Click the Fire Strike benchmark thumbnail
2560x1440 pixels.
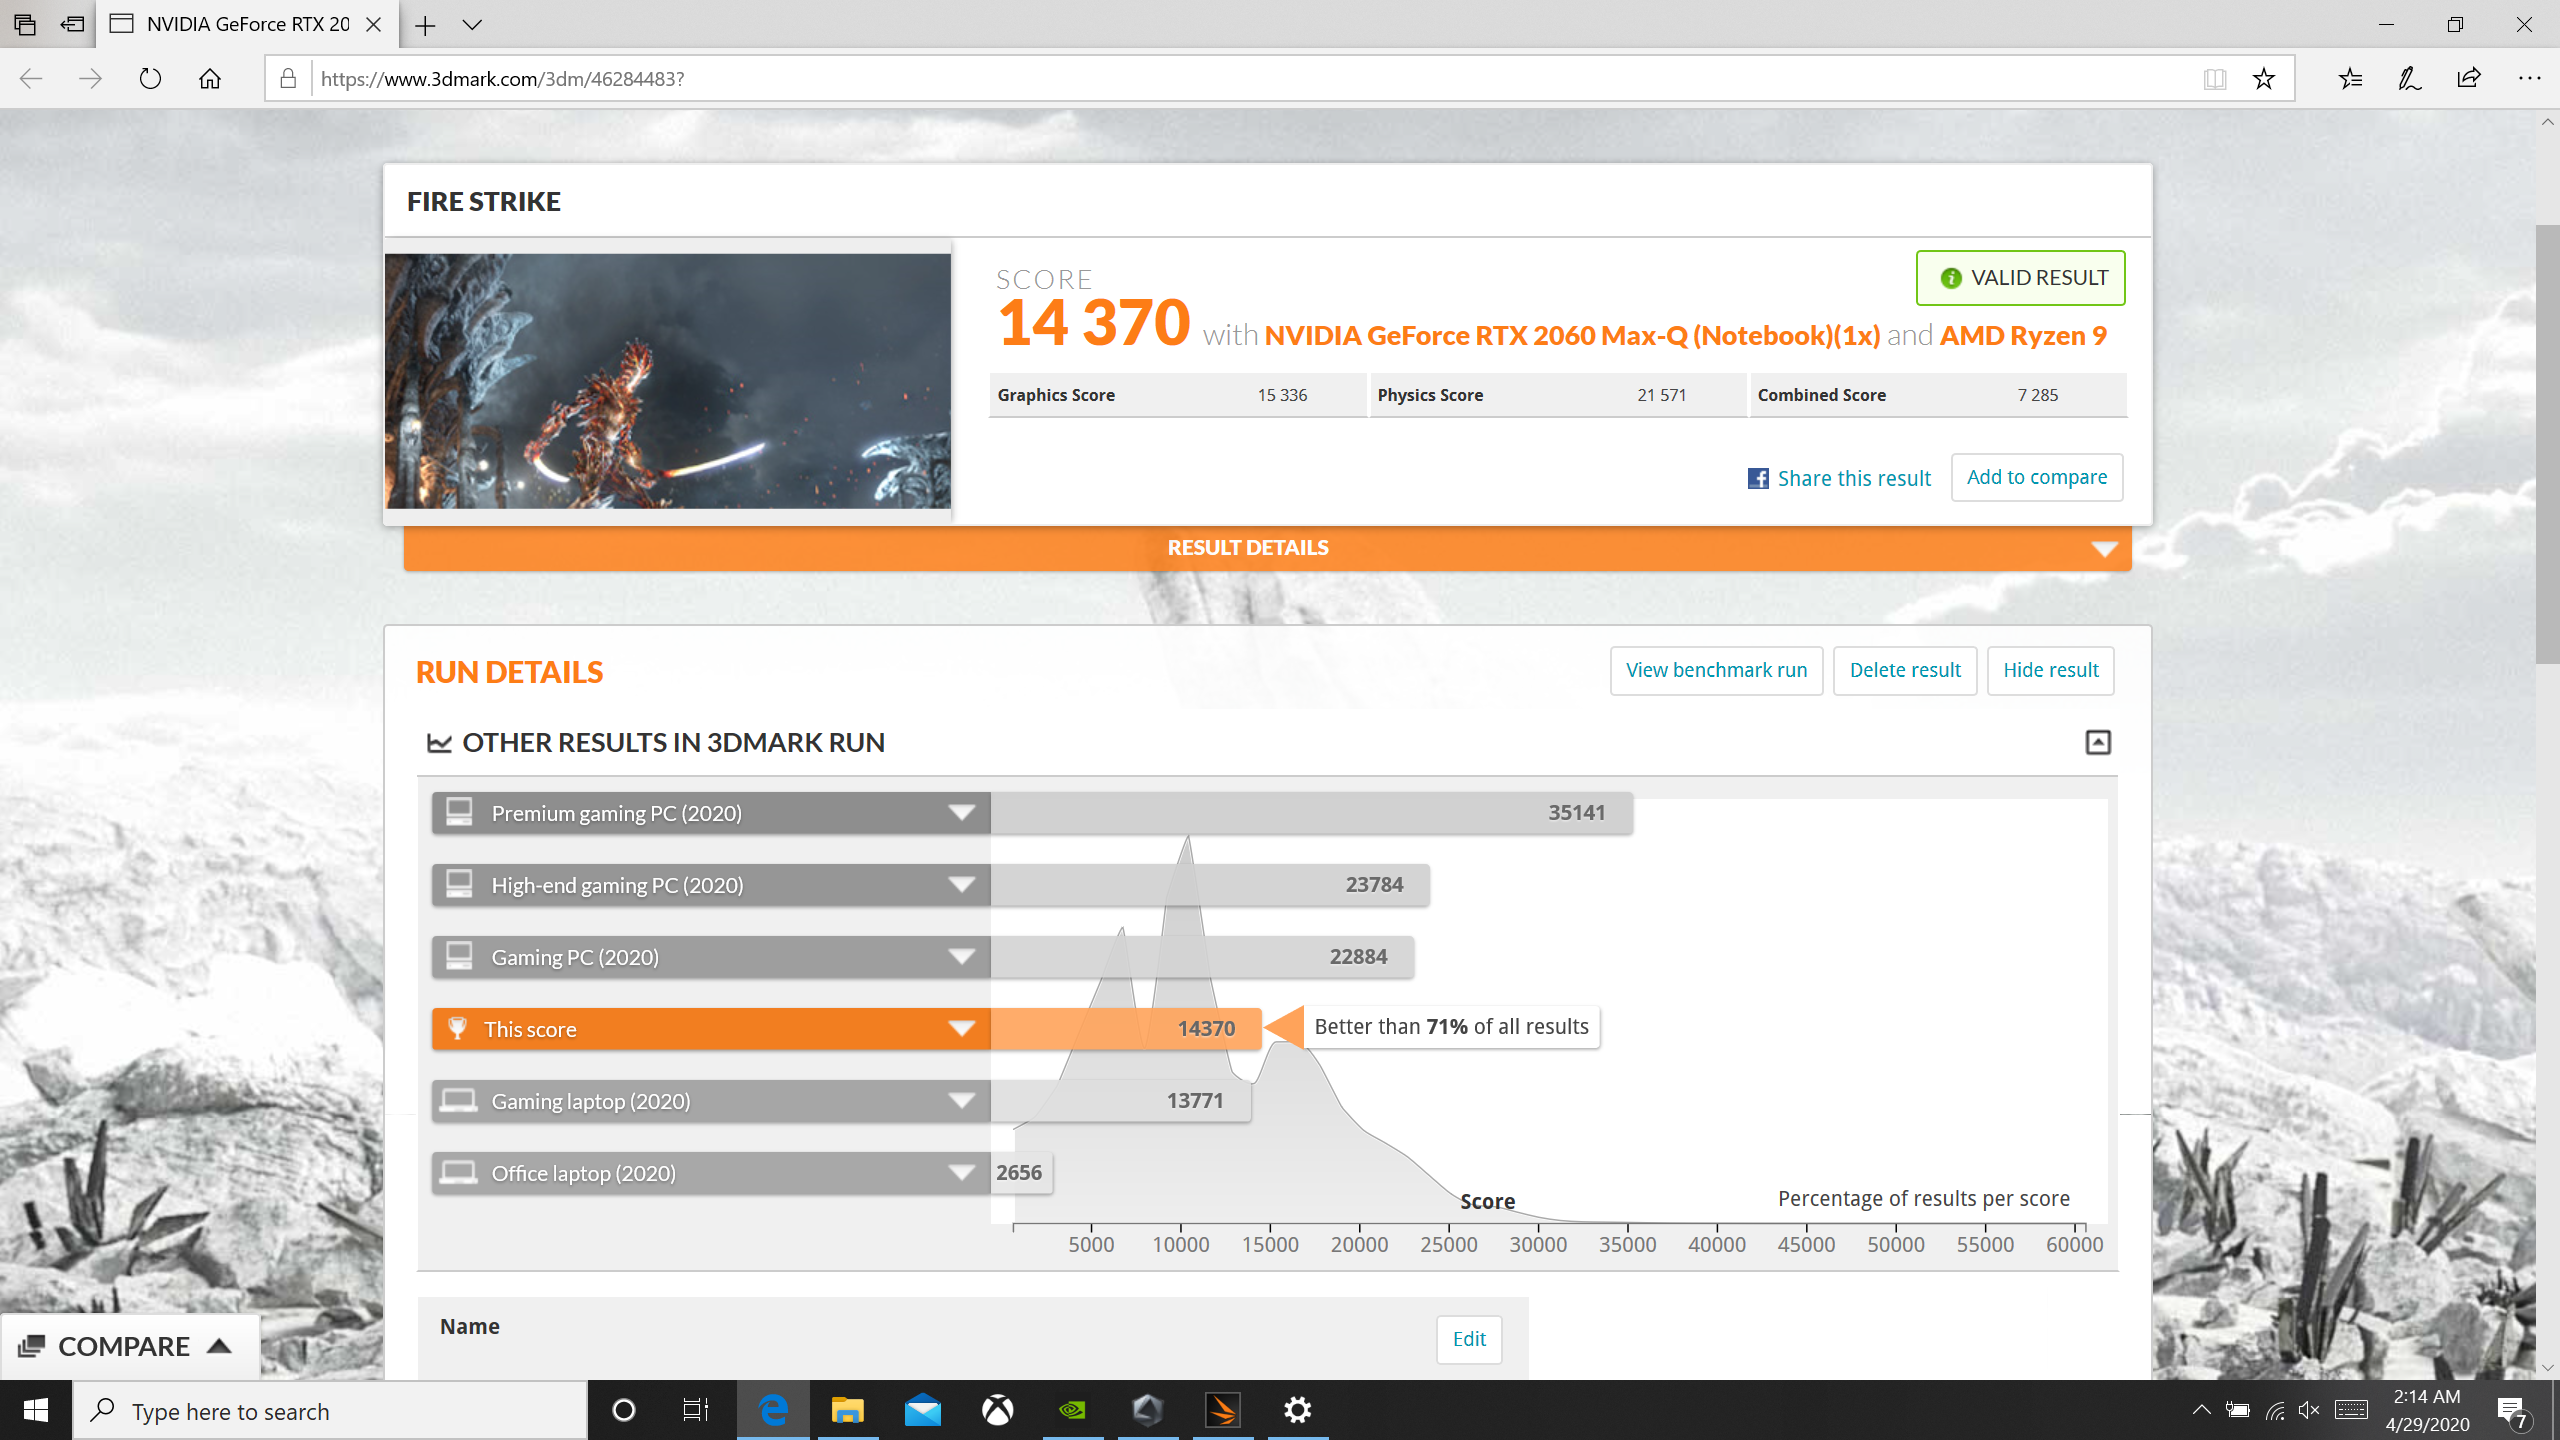[x=668, y=381]
